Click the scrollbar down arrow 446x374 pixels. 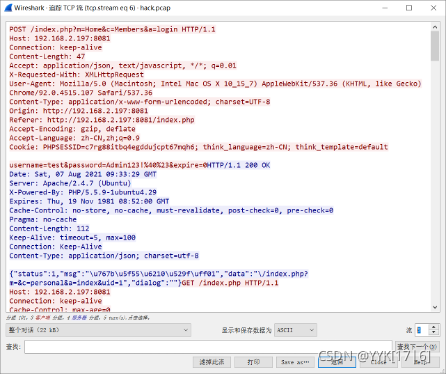coord(435,307)
